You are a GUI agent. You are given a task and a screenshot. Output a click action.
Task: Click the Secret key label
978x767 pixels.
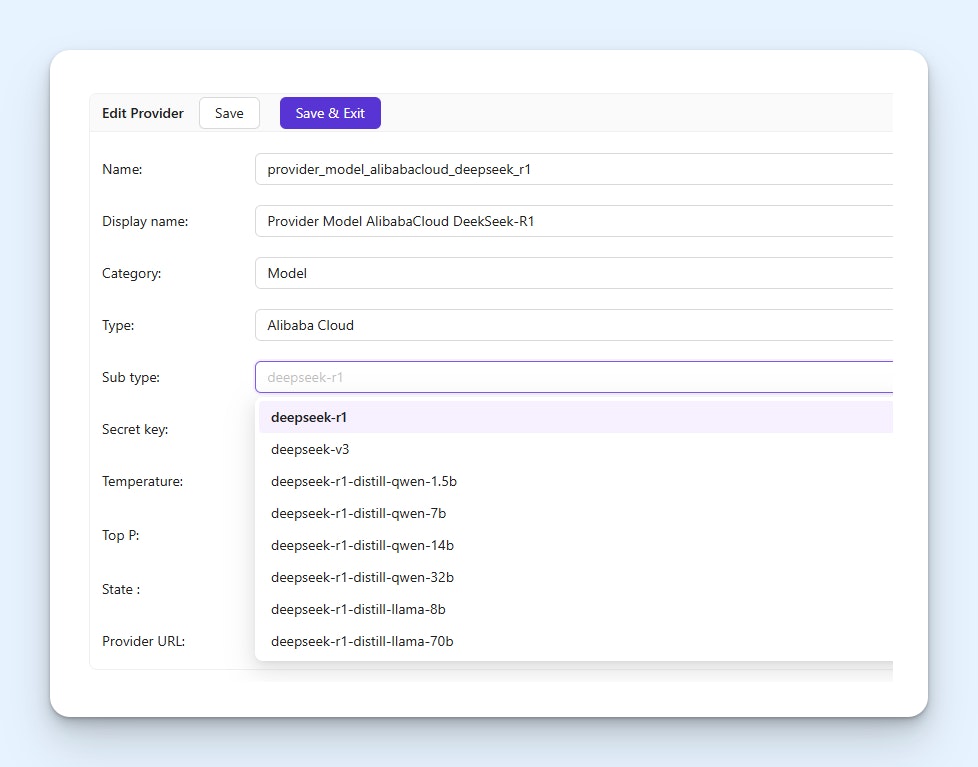tap(135, 429)
